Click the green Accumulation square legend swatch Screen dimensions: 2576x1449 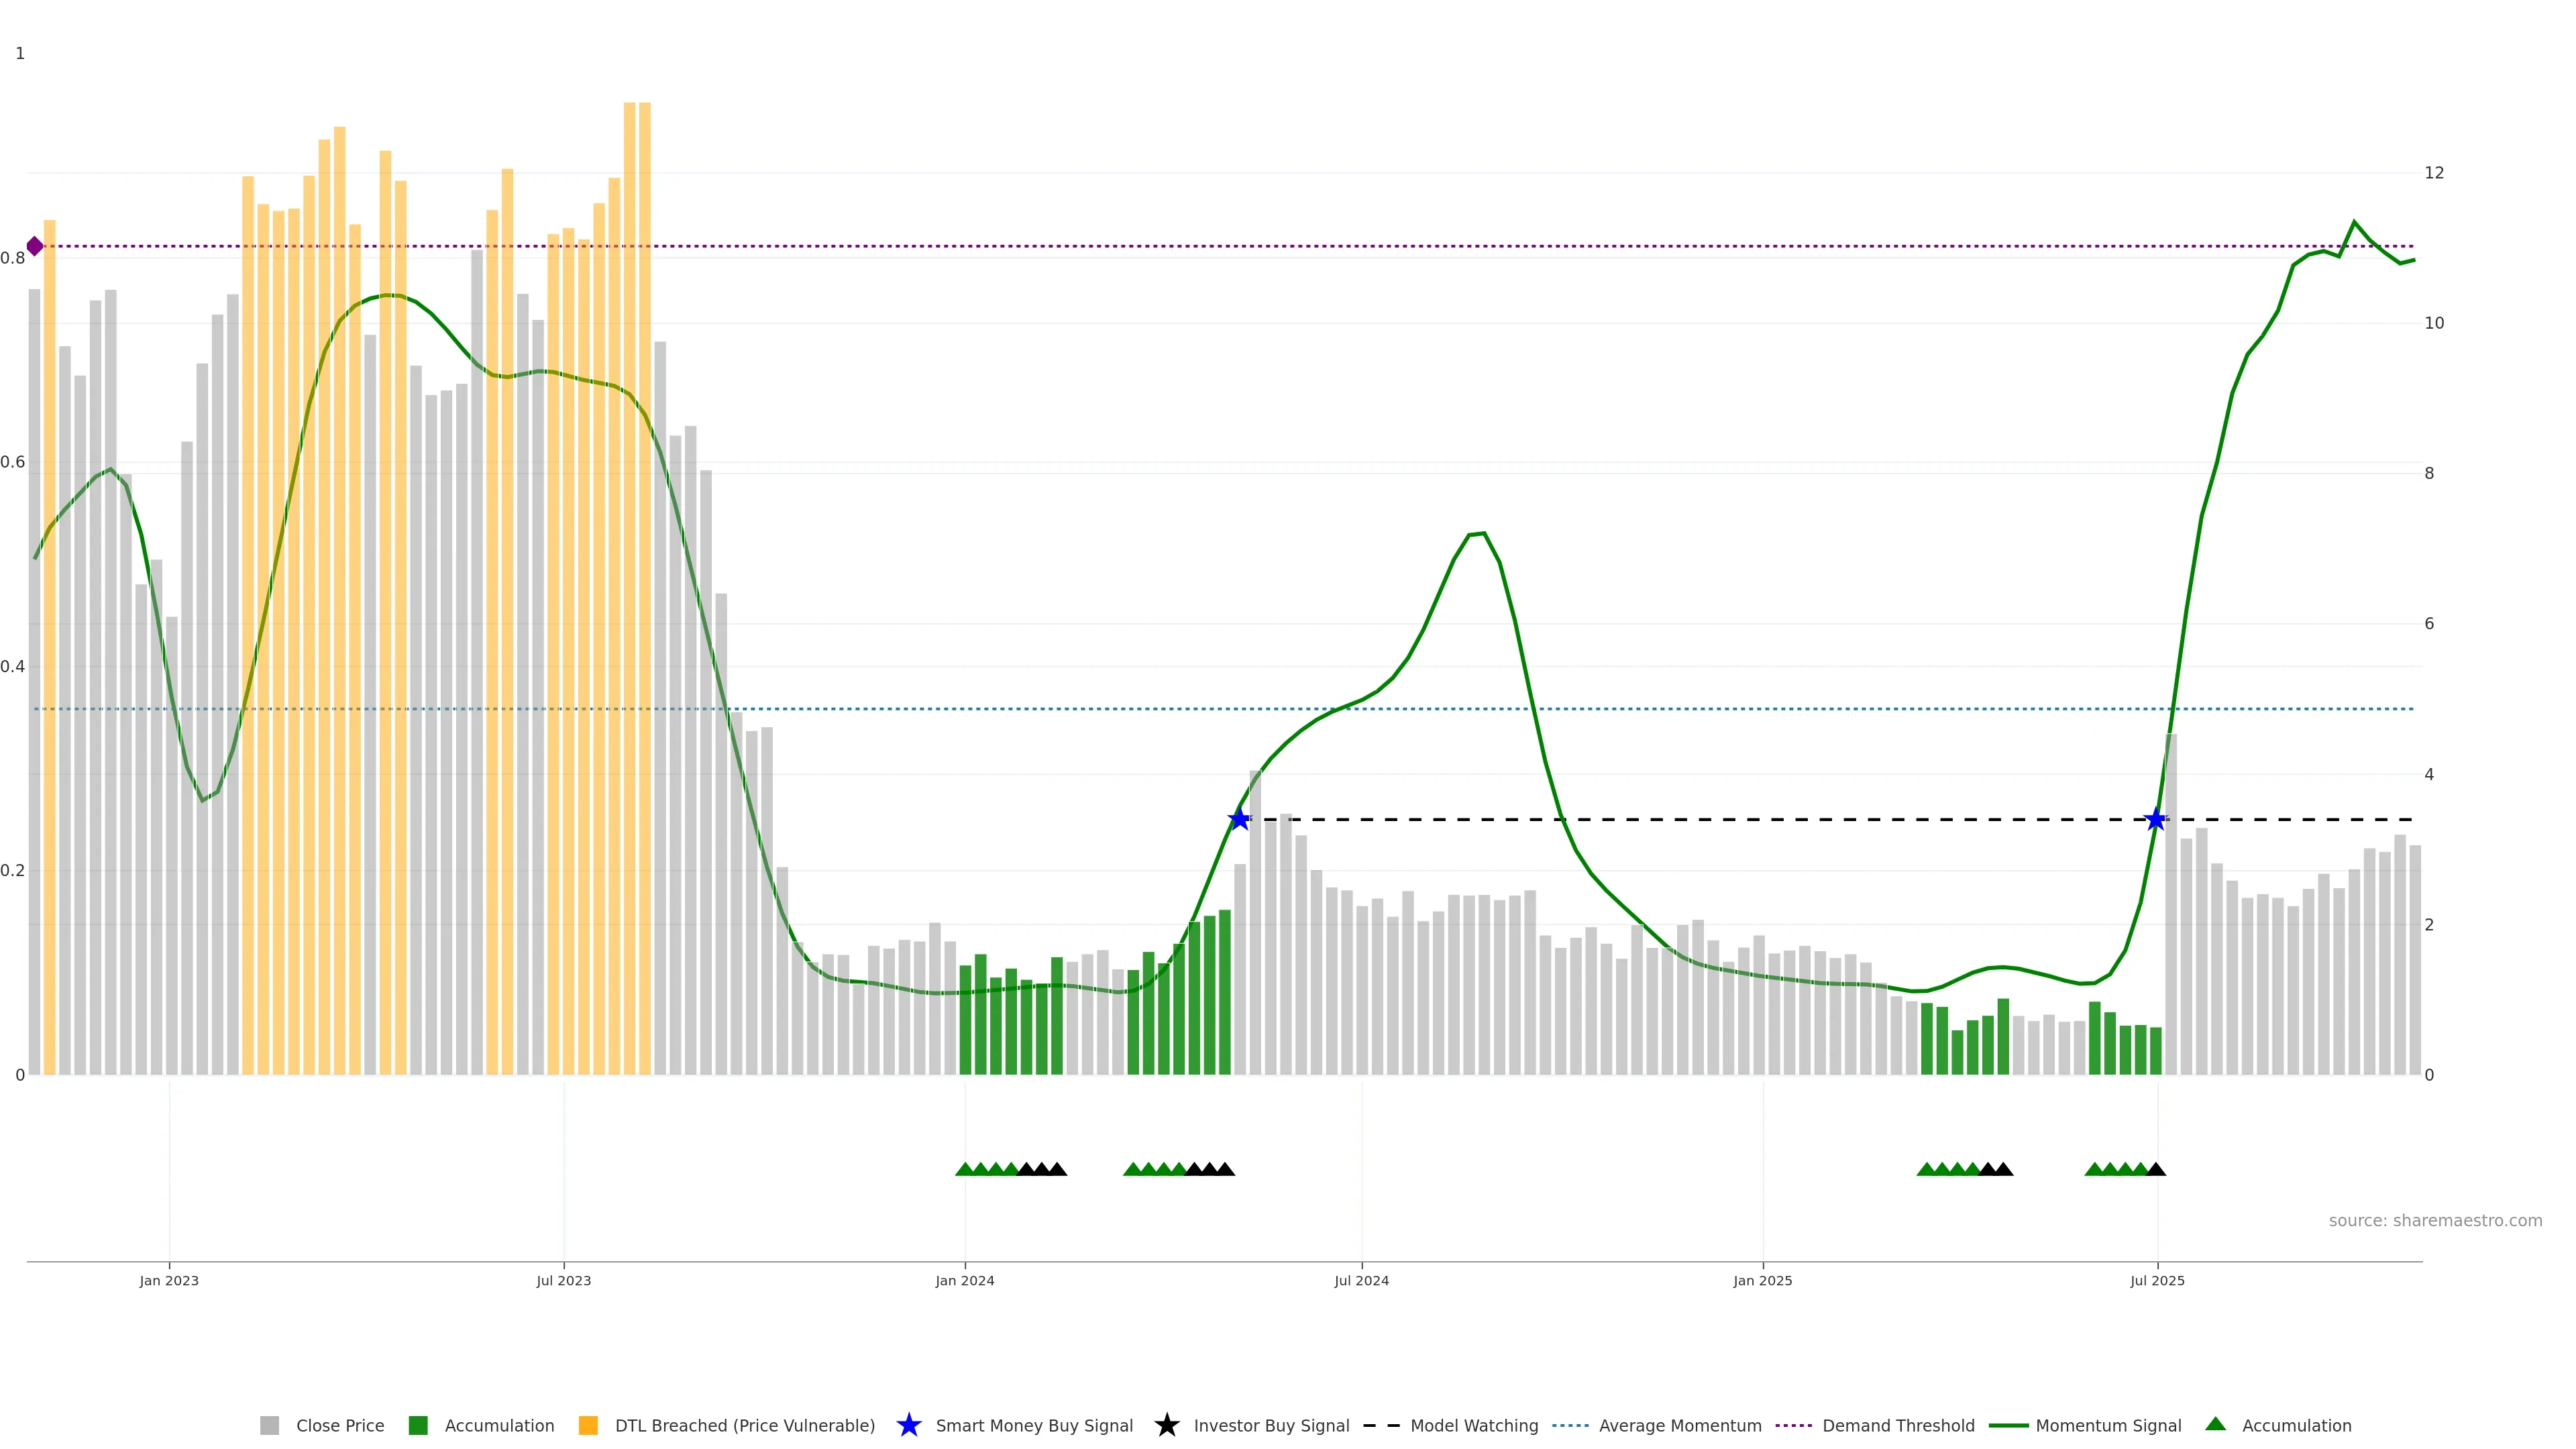coord(418,1425)
